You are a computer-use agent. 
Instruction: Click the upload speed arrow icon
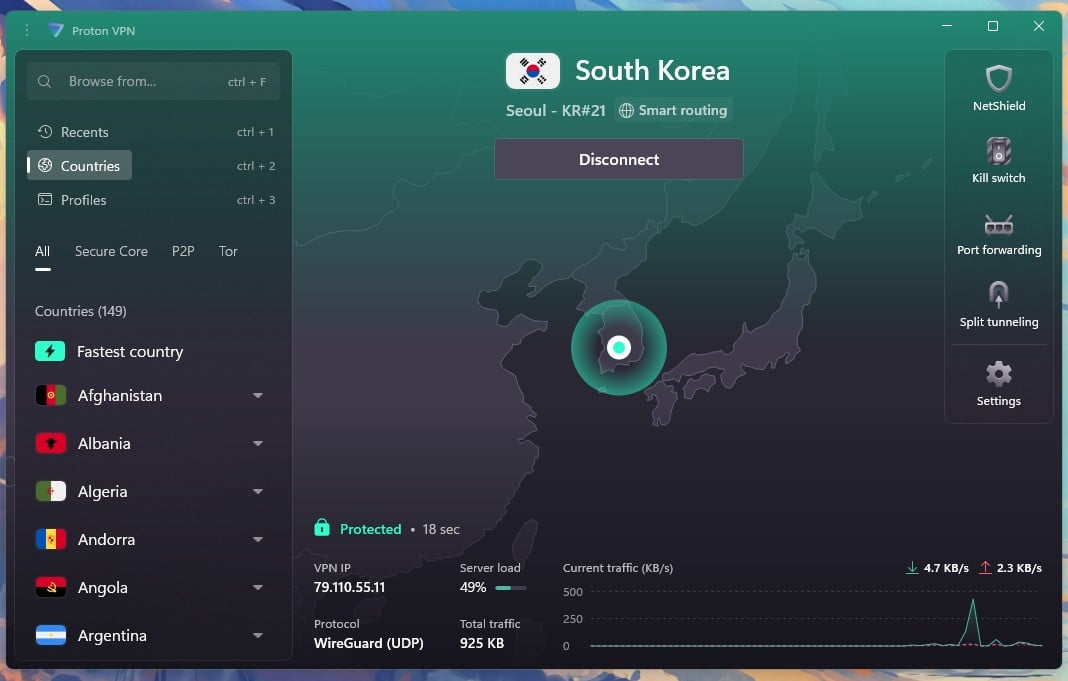pyautogui.click(x=985, y=567)
